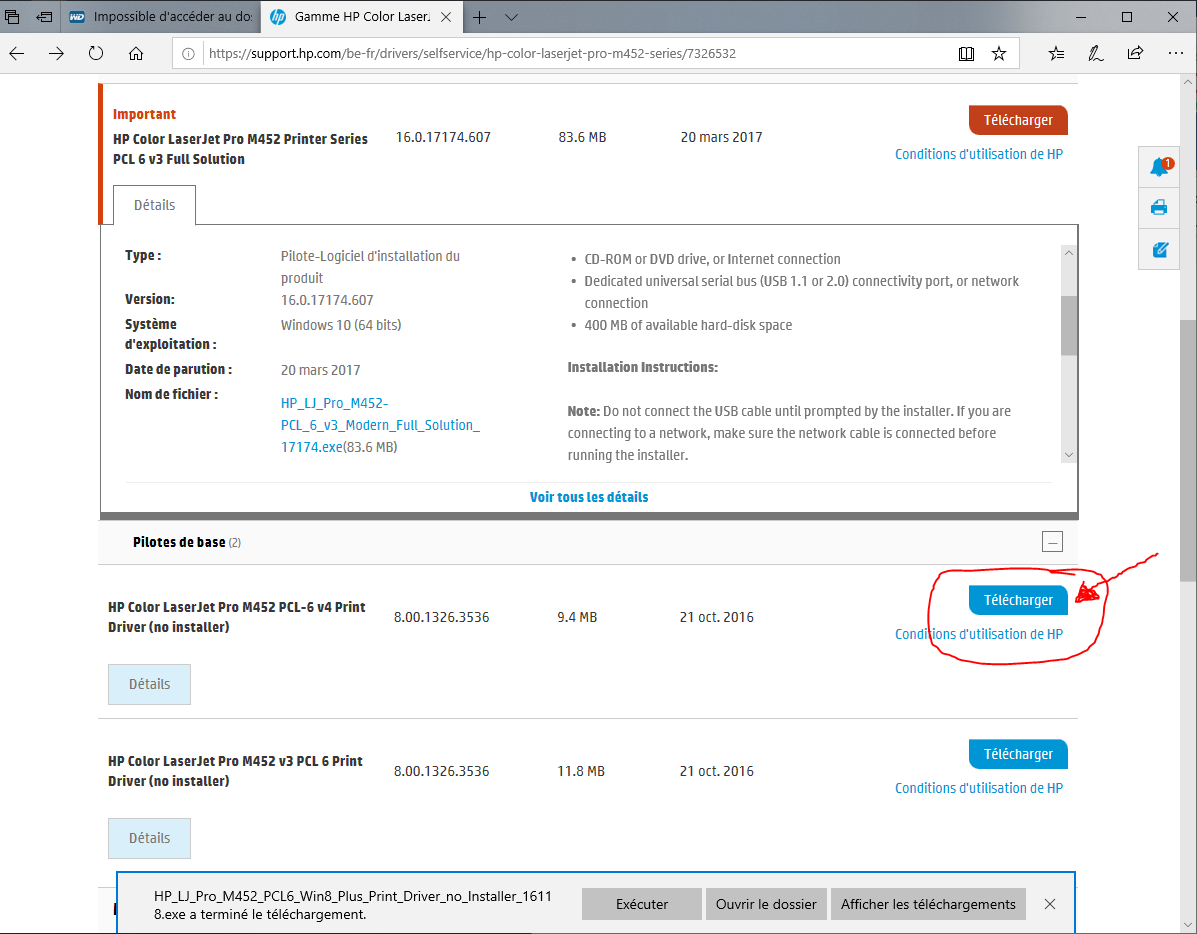Screen dimensions: 1197x934
Task: Open Conditions d'utilisation link for Full Solution
Action: click(x=979, y=154)
